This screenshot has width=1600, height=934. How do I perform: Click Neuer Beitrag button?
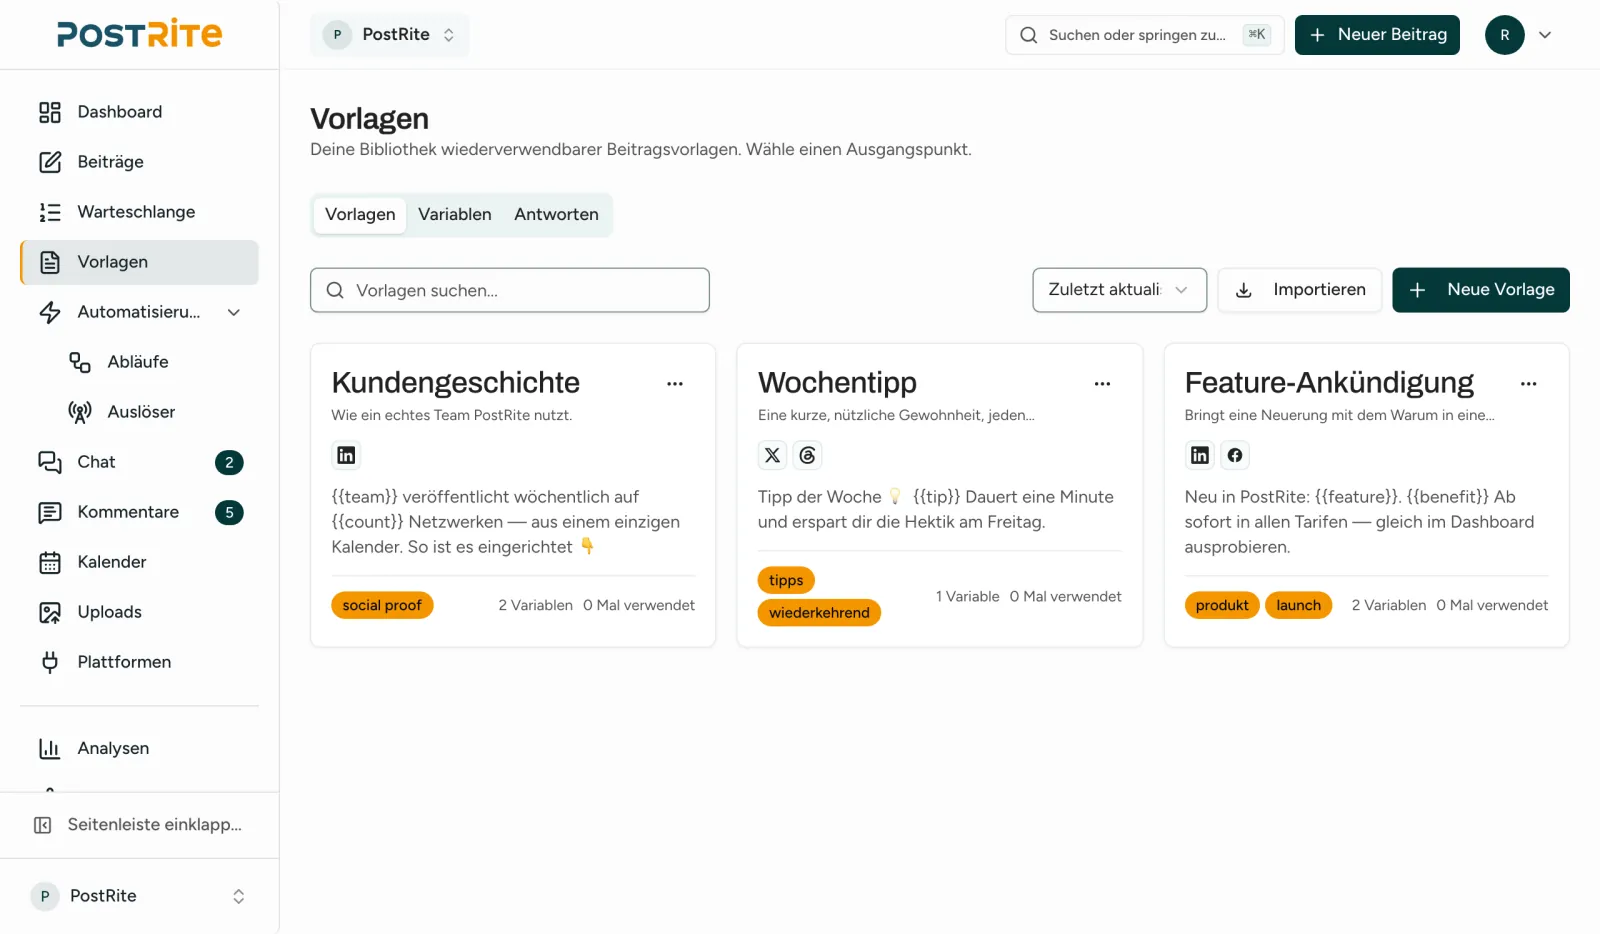(x=1377, y=35)
